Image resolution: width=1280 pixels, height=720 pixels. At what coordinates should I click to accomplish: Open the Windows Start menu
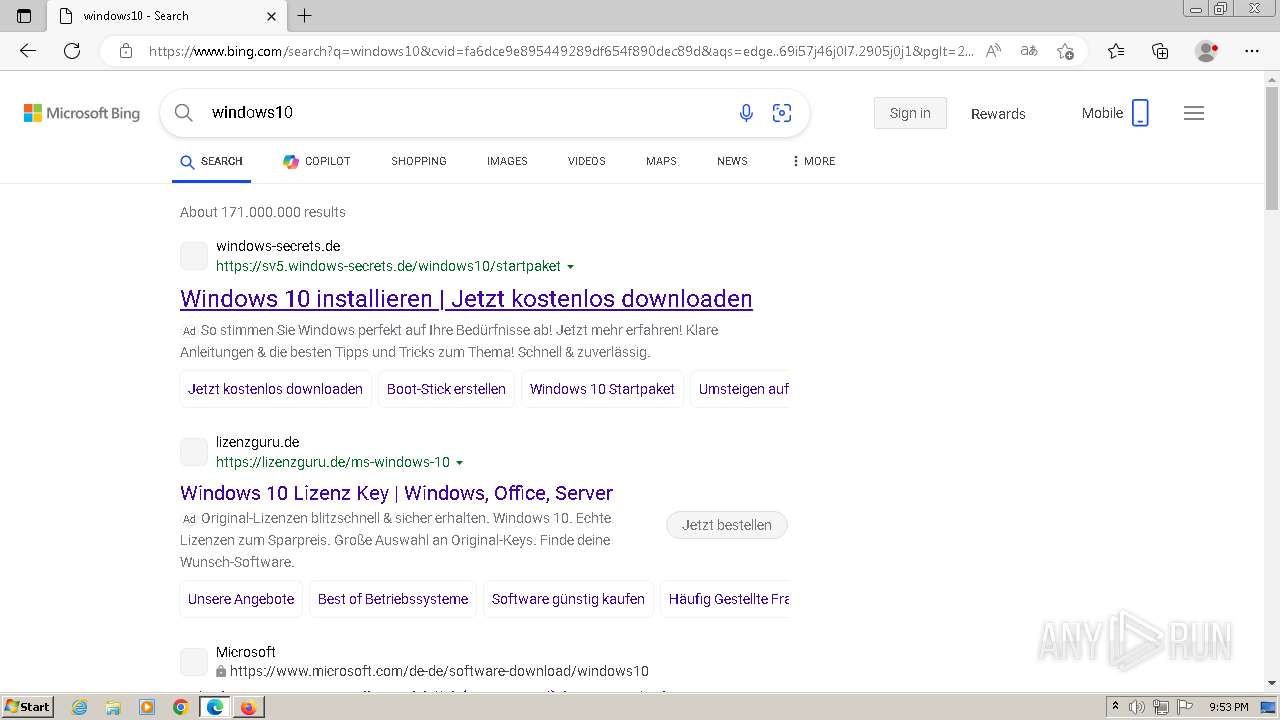(27, 707)
